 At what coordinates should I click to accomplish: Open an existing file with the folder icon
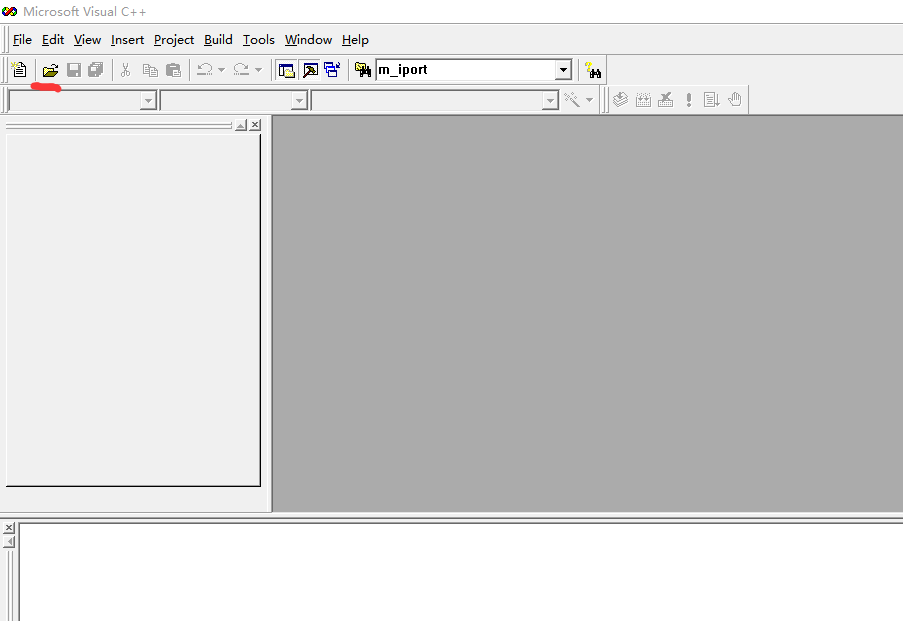pos(48,69)
